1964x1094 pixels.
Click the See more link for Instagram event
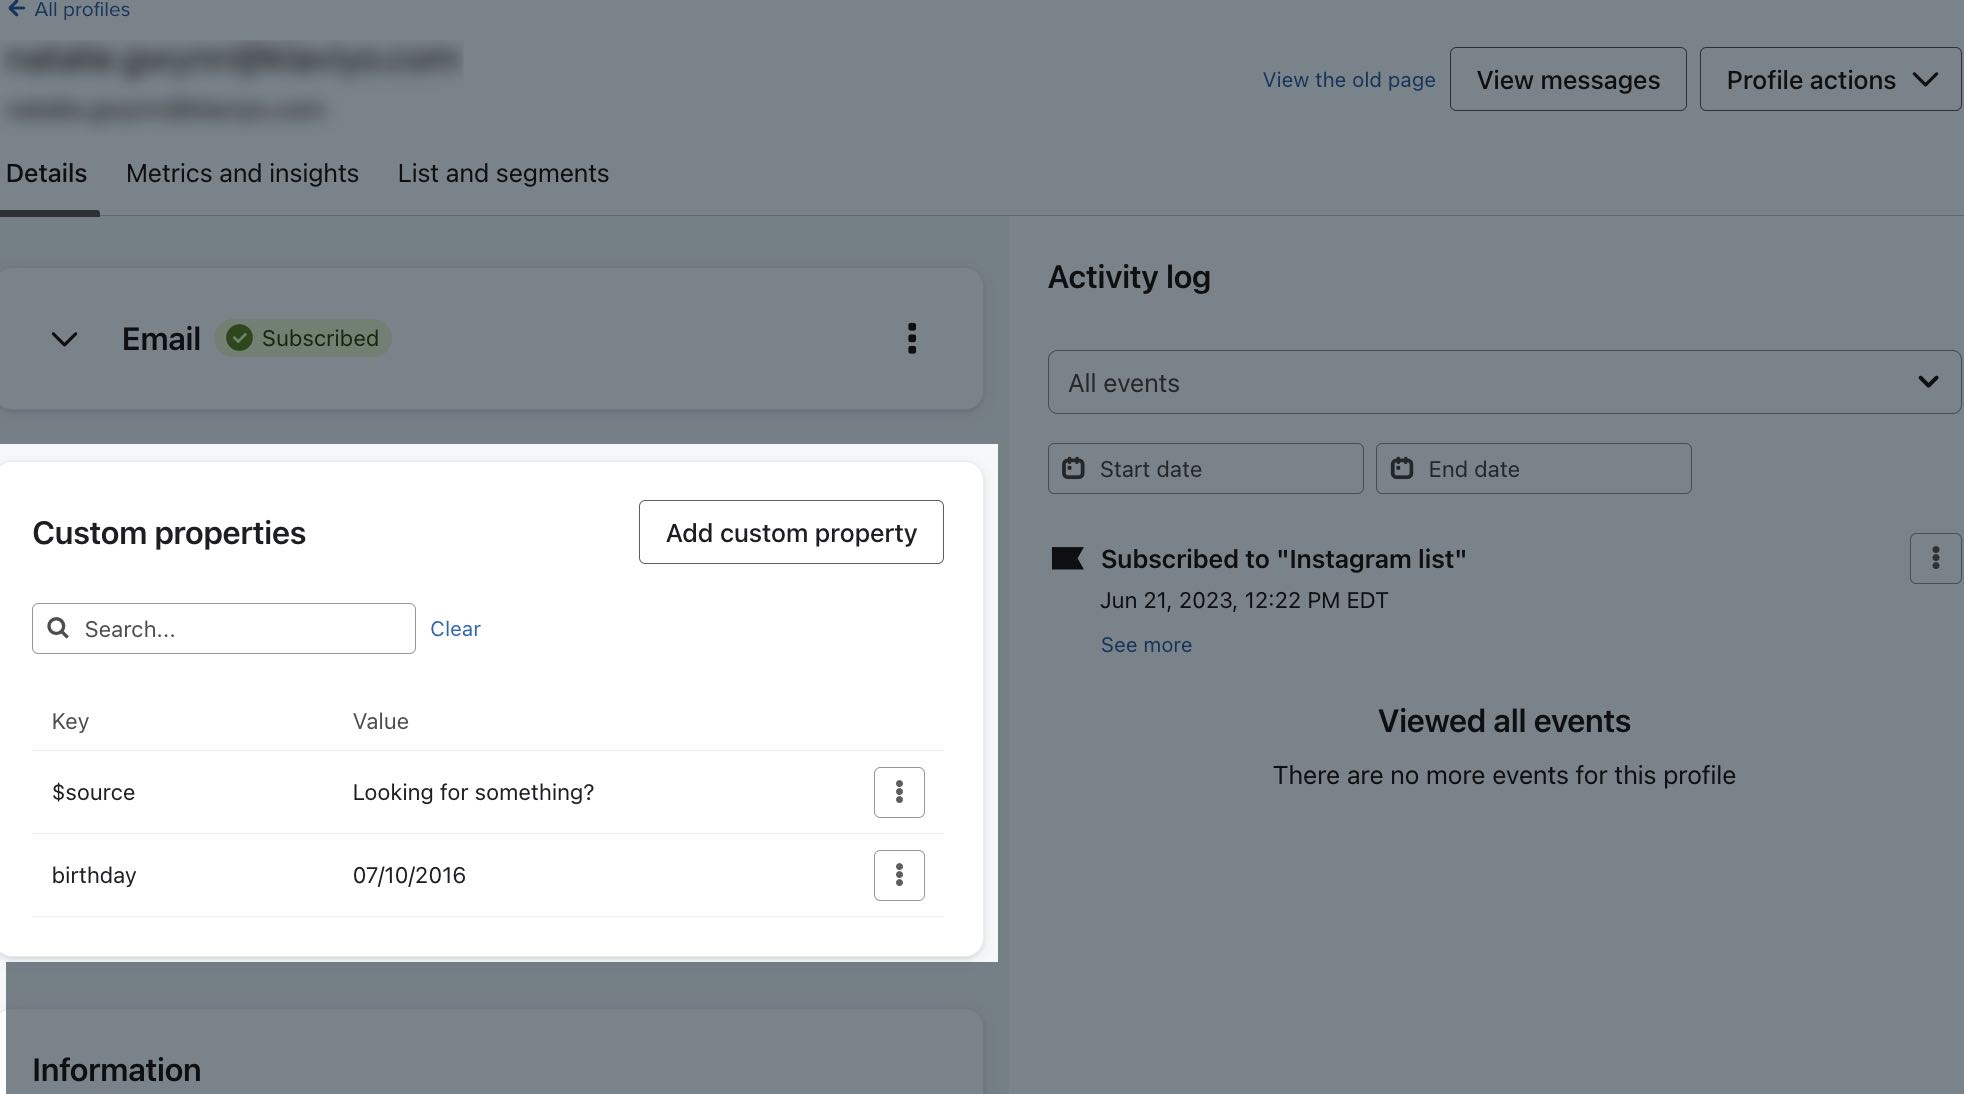1146,644
